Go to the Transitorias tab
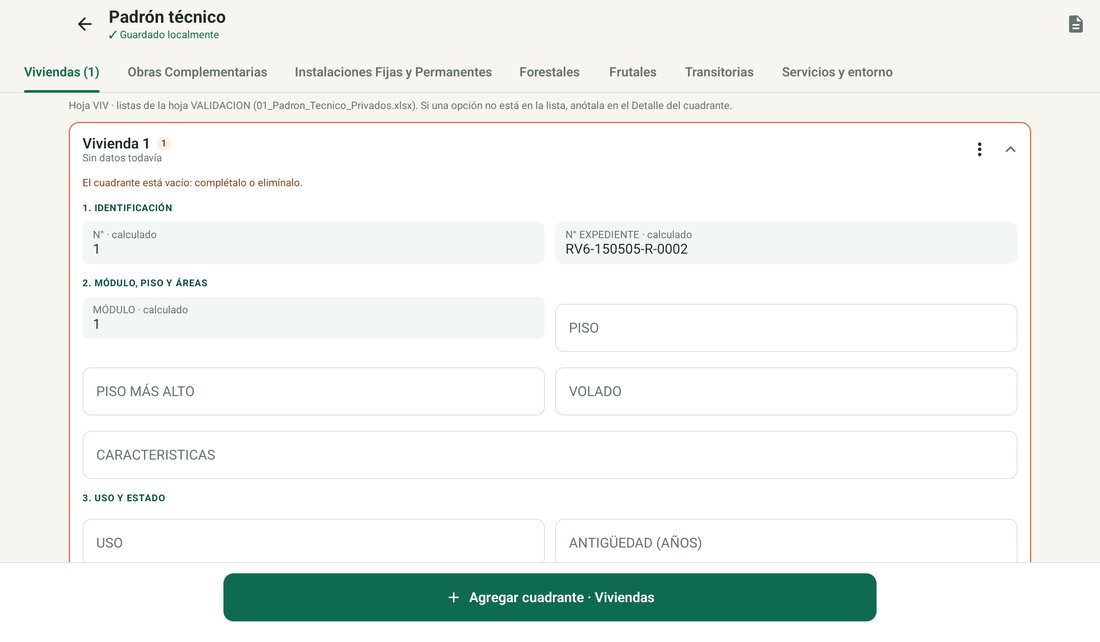Screen dimensions: 1100x642 719,72
